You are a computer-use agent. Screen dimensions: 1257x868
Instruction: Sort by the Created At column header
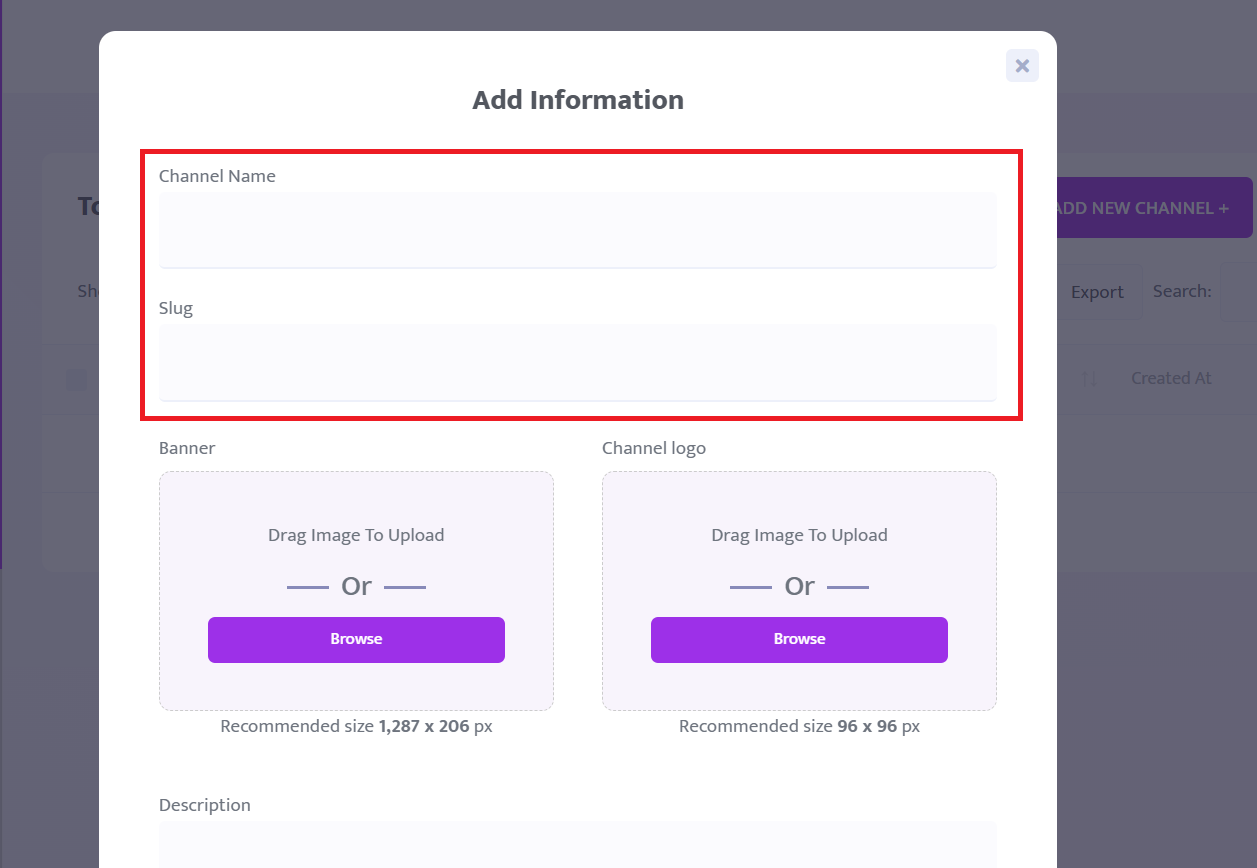pyautogui.click(x=1171, y=378)
